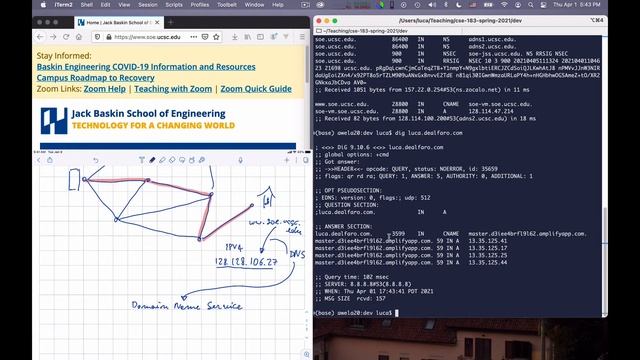Viewport: 640px width, 360px height.
Task: Open Spotlight search icon
Action: (x=530, y=5)
